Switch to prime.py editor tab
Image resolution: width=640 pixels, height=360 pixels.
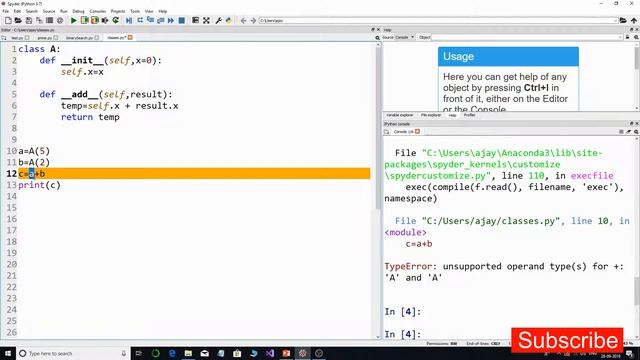point(44,38)
